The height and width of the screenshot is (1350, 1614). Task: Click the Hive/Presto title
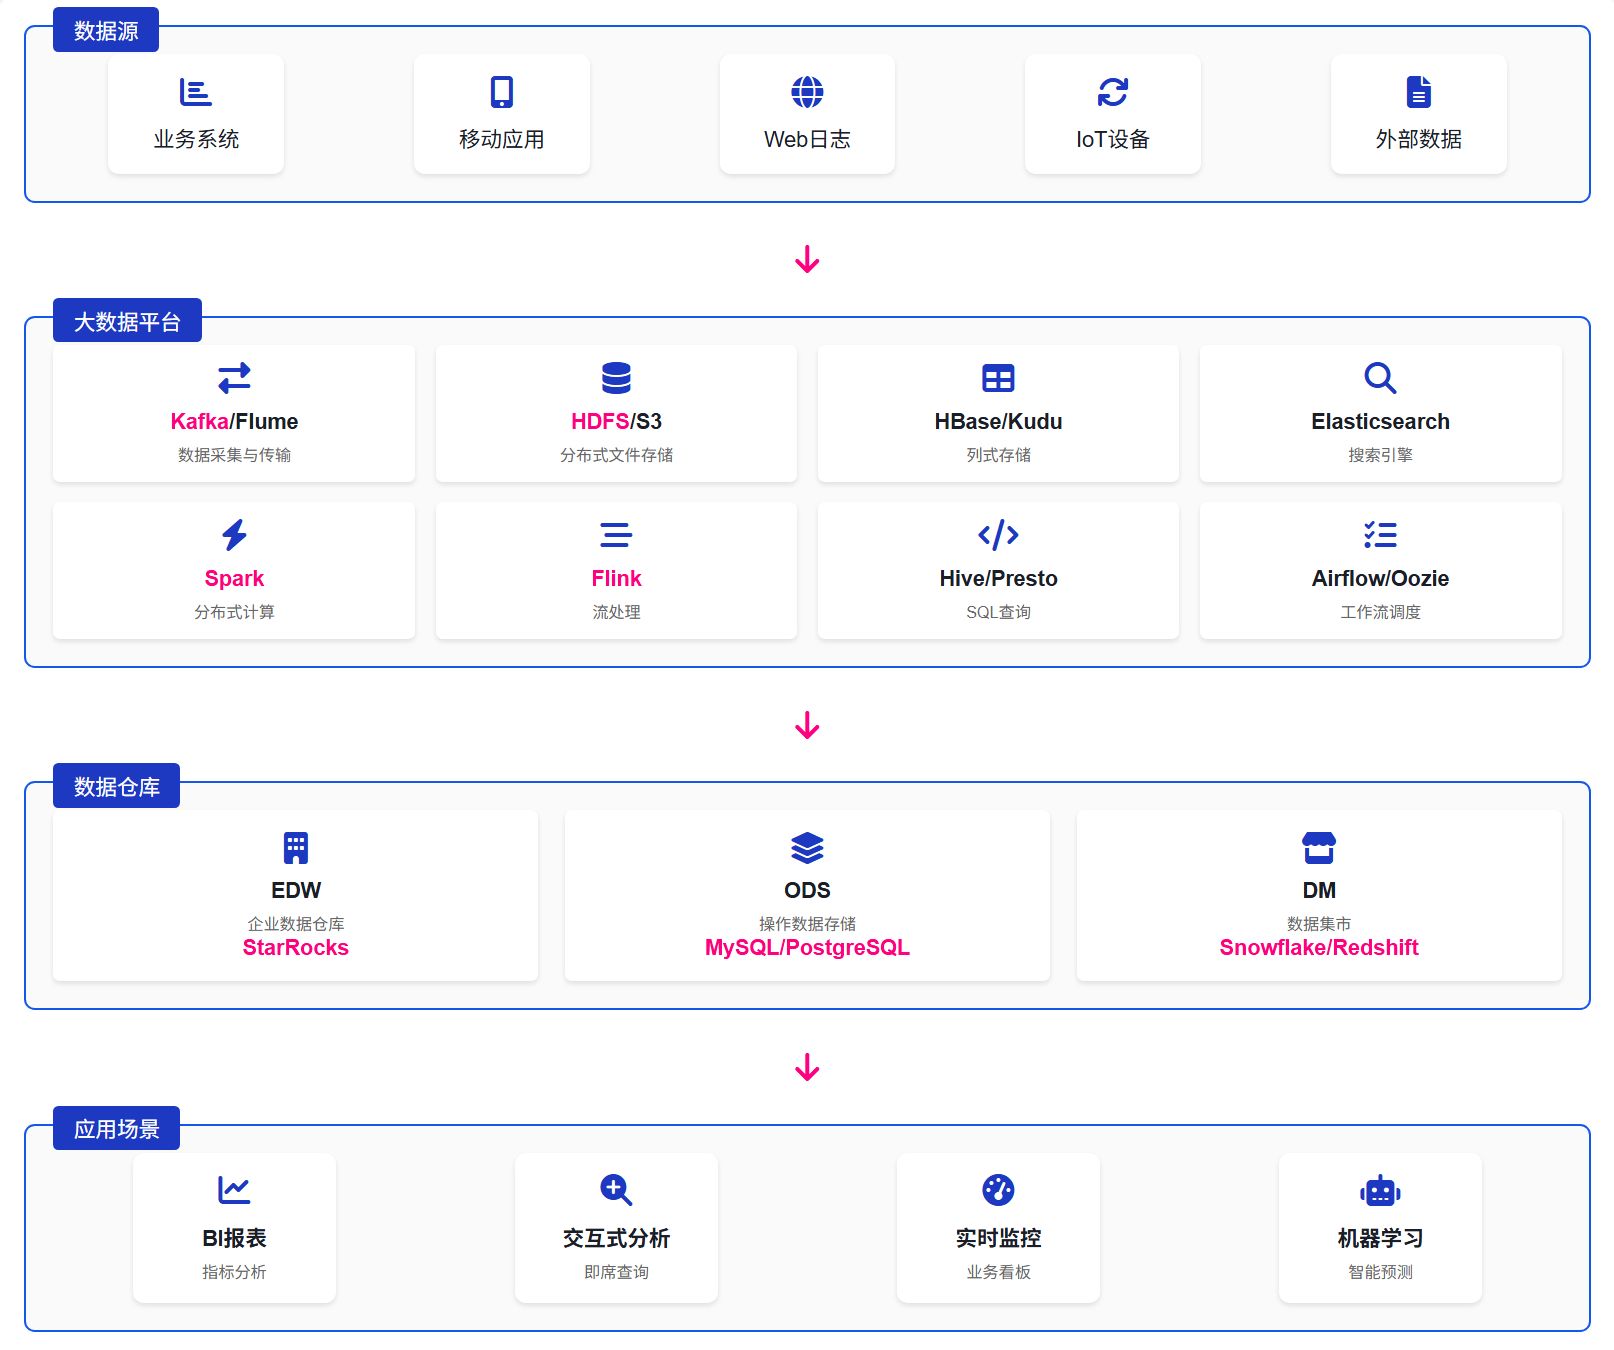coord(998,579)
